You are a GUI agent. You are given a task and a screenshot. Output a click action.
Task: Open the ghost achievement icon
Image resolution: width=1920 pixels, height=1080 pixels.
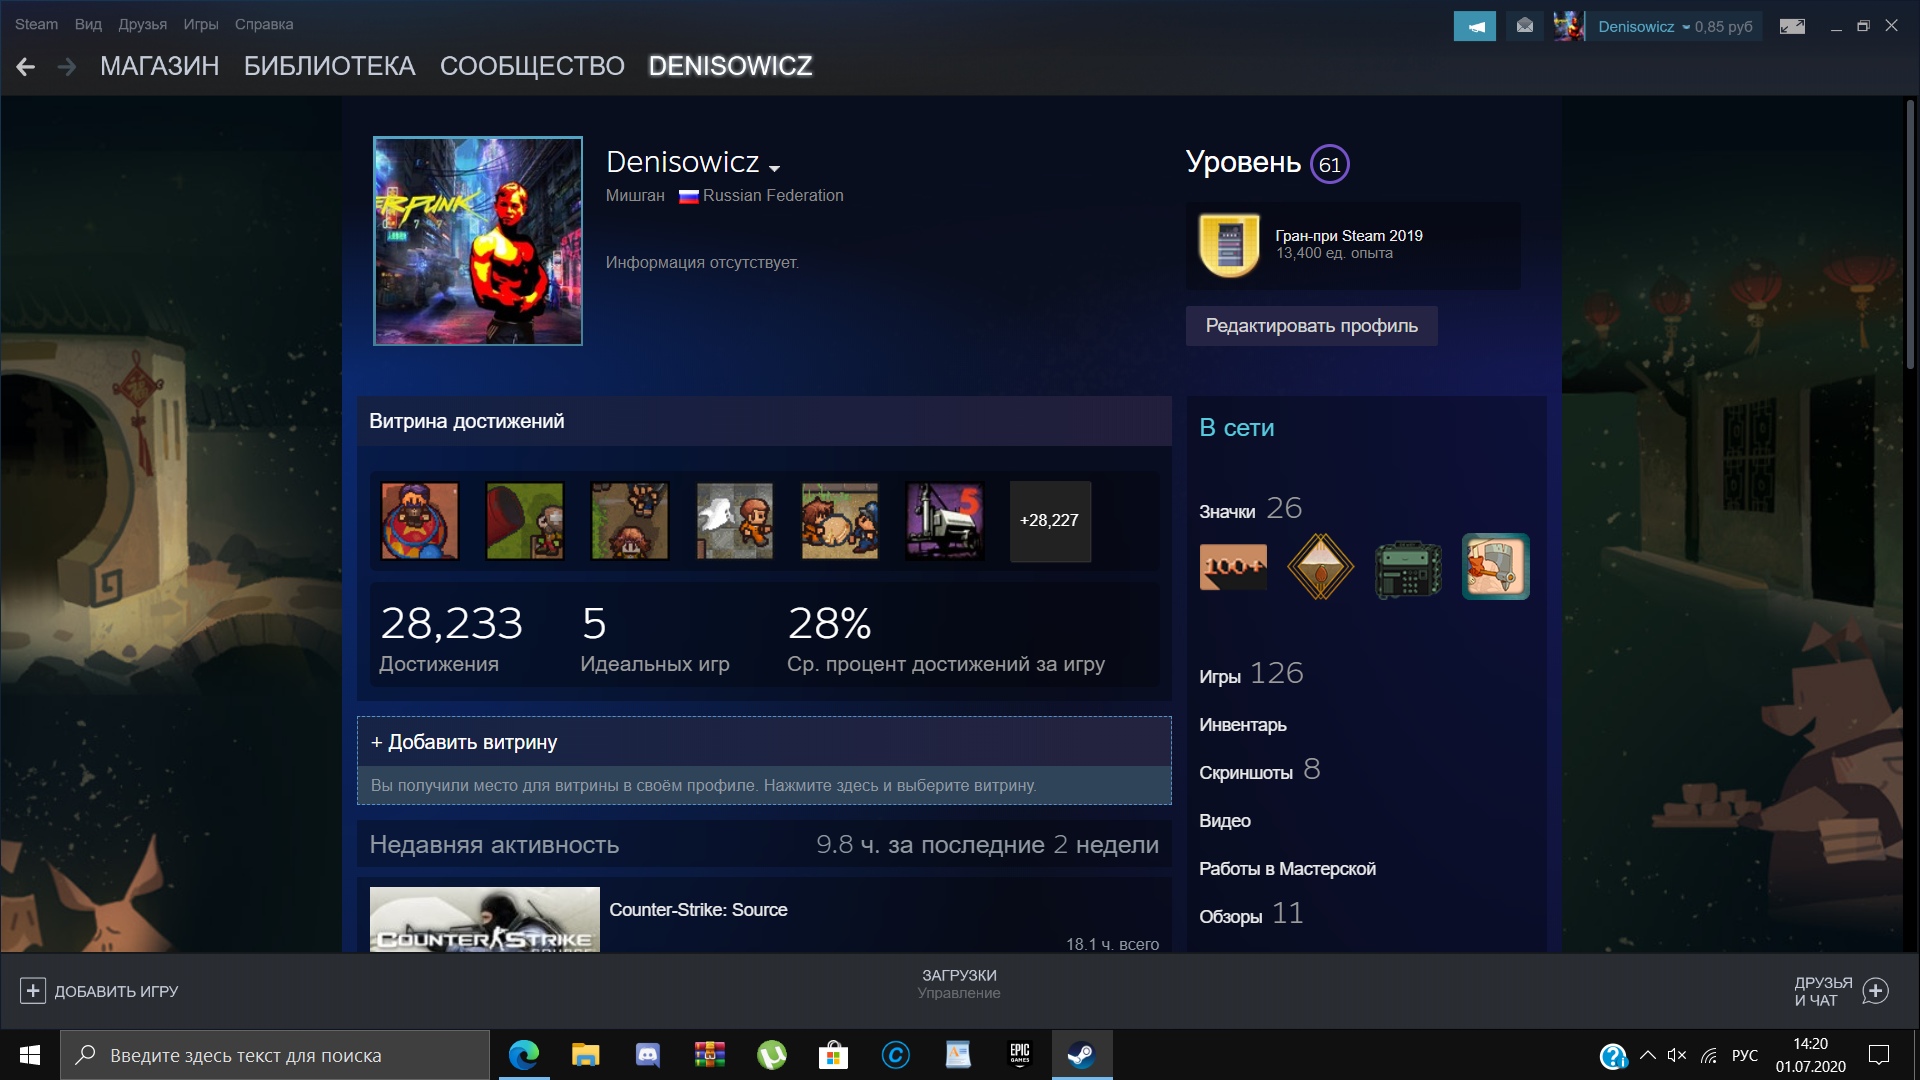coord(735,521)
